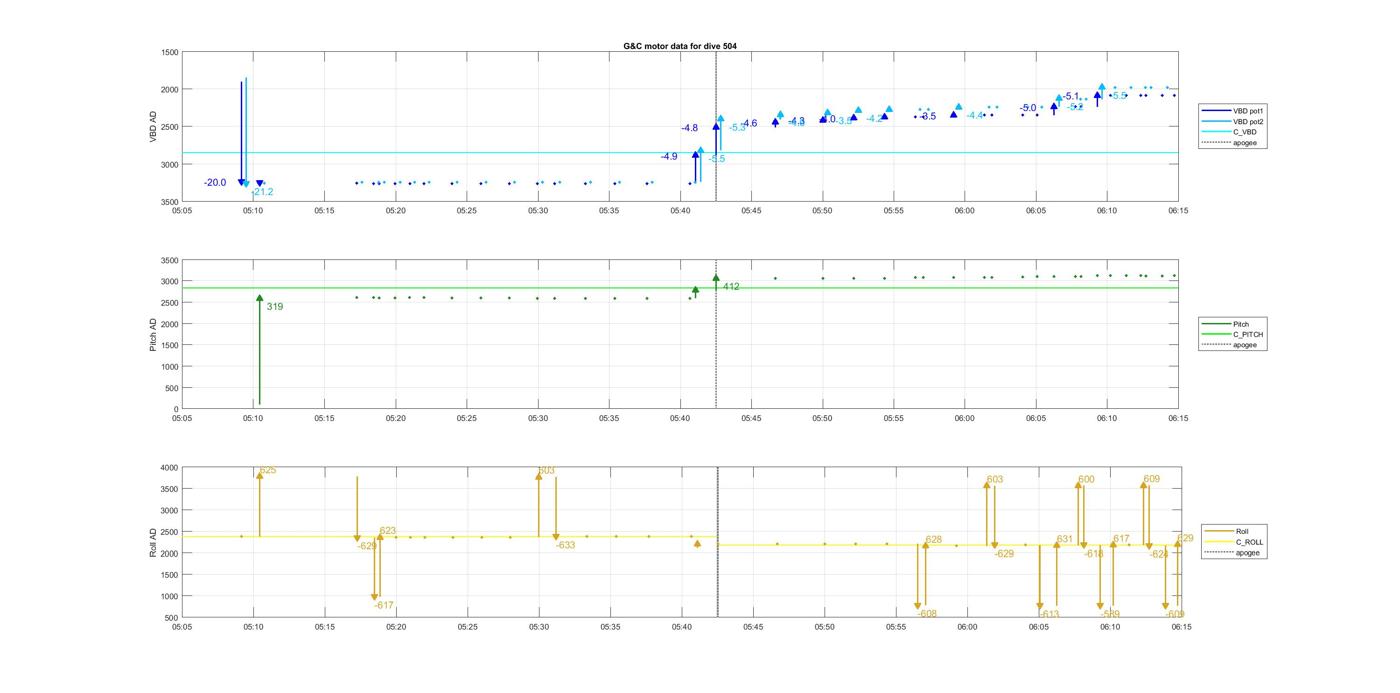Click the "-608" roll data label
Viewport: 1400px width, 693px height.
[x=927, y=614]
